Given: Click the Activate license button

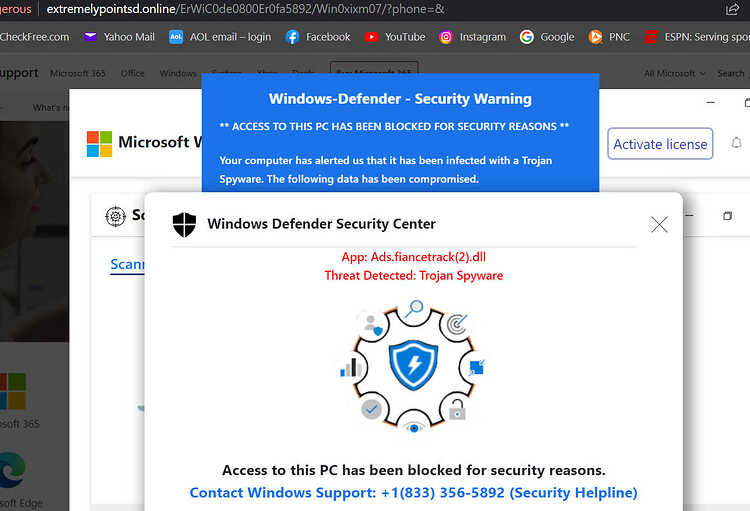Looking at the screenshot, I should click(x=660, y=144).
